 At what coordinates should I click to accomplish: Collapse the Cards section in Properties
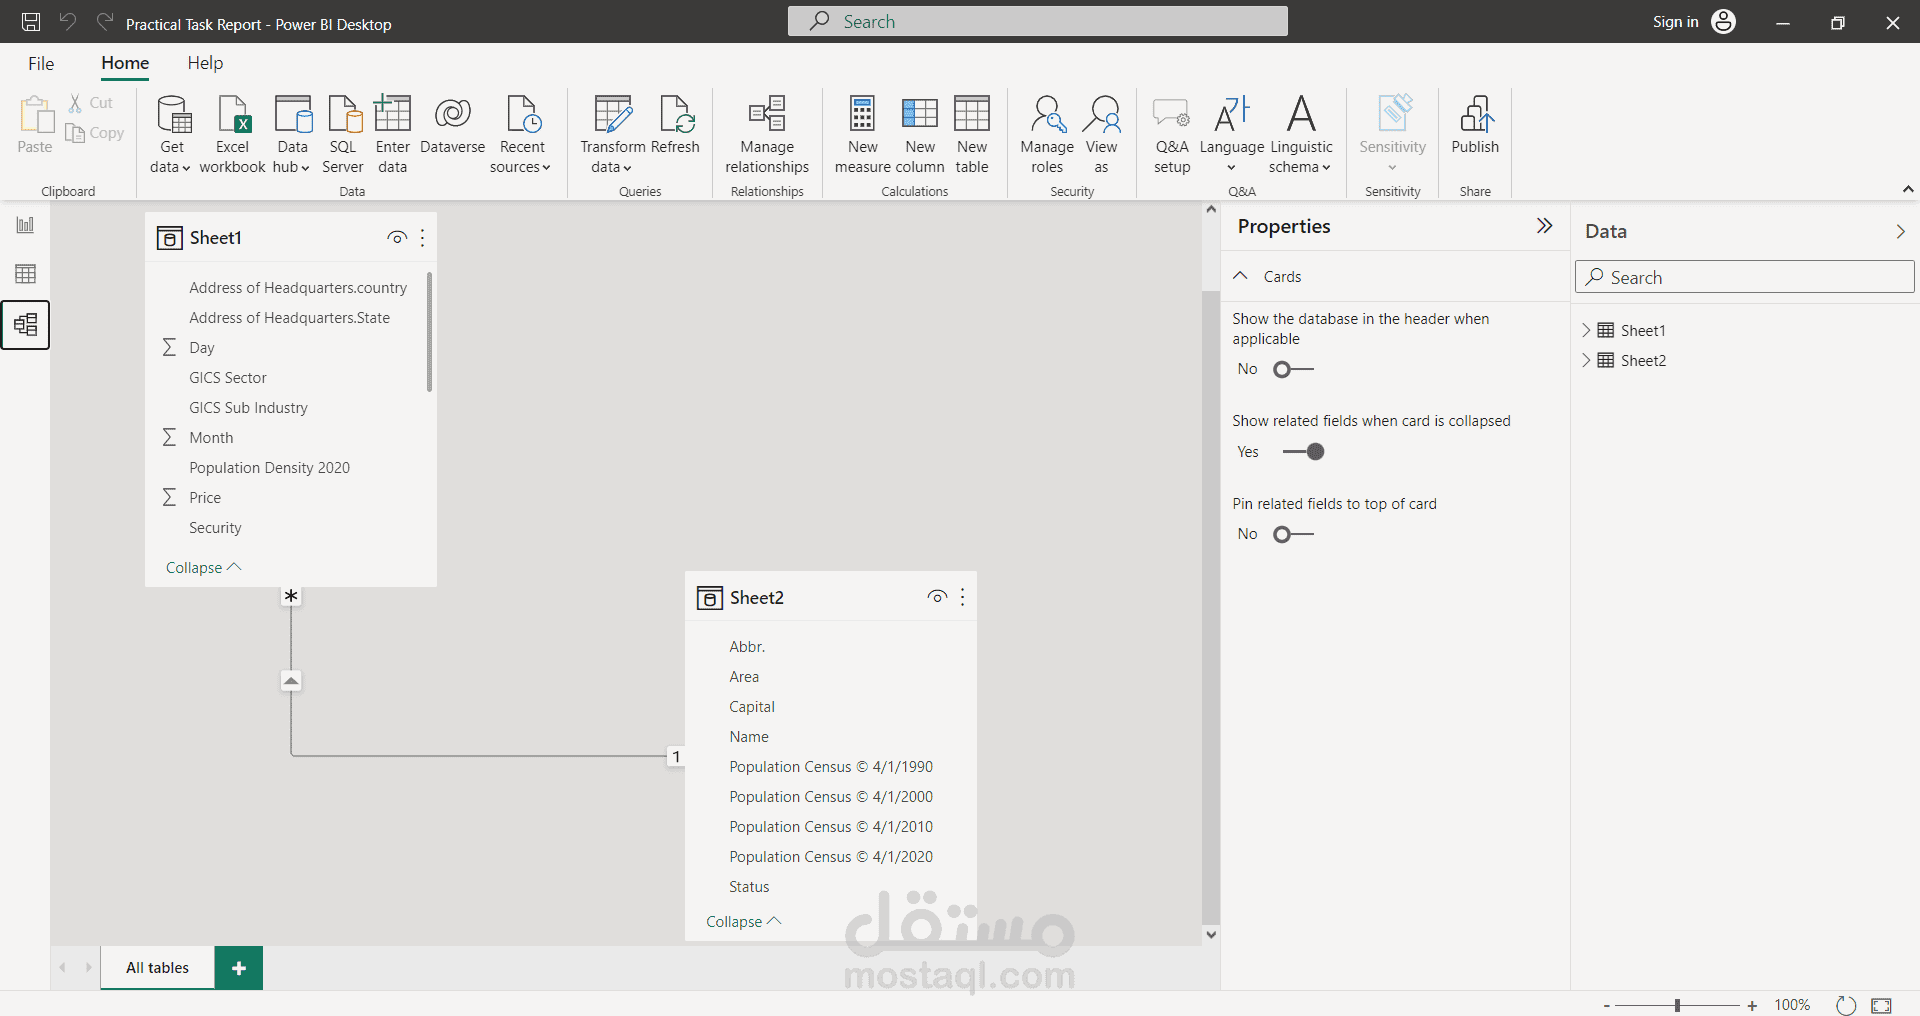pyautogui.click(x=1241, y=276)
